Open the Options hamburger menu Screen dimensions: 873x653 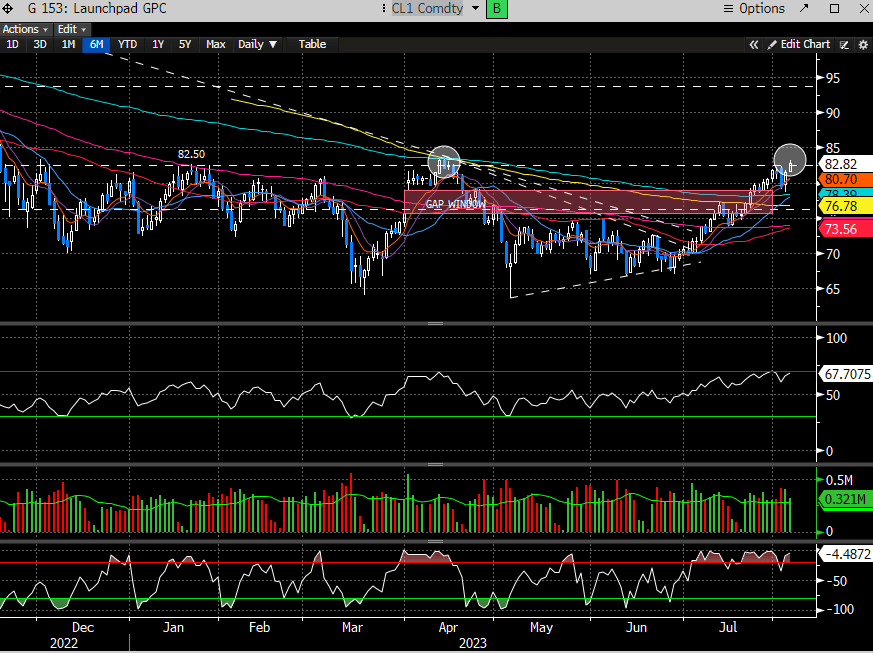(753, 8)
